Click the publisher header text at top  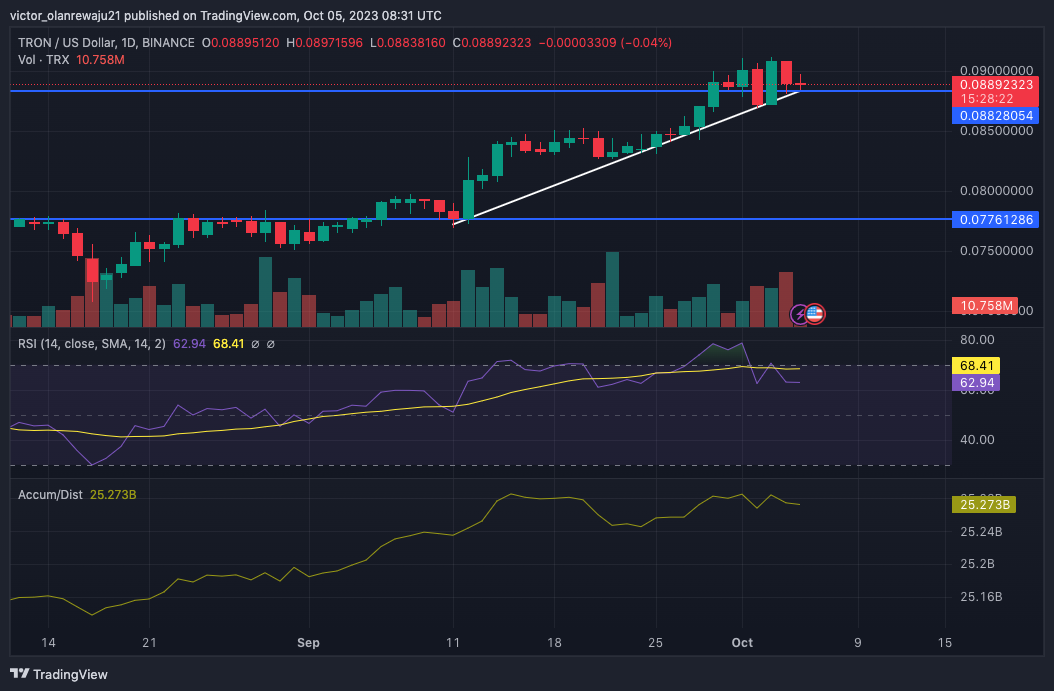point(226,15)
